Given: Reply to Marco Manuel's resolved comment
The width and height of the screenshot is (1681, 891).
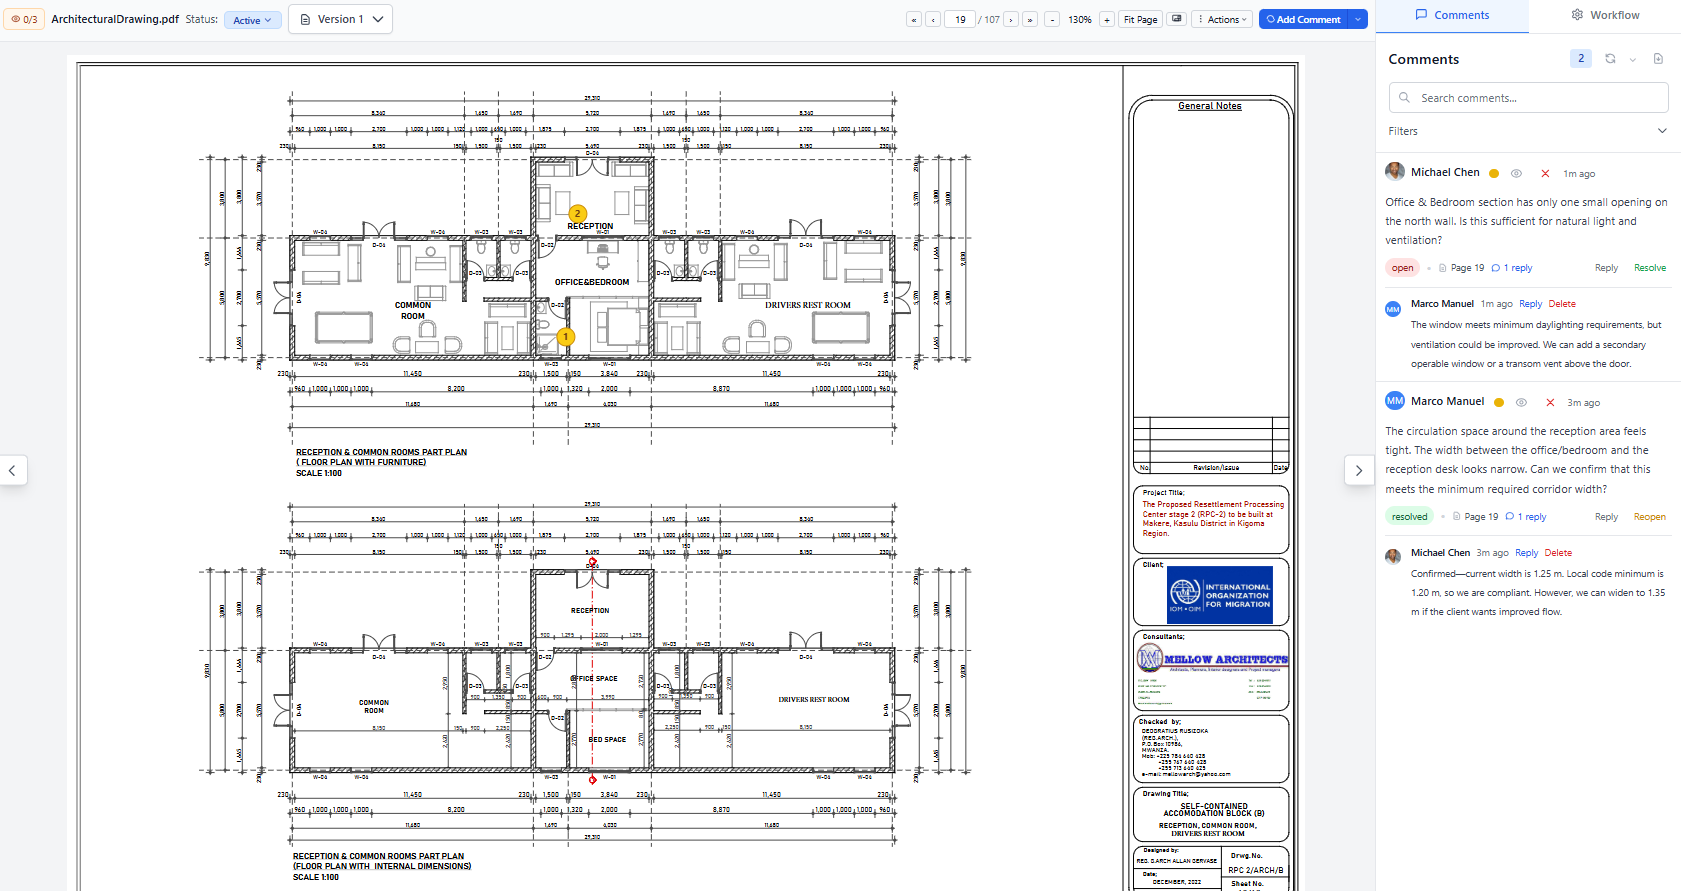Looking at the screenshot, I should coord(1606,517).
